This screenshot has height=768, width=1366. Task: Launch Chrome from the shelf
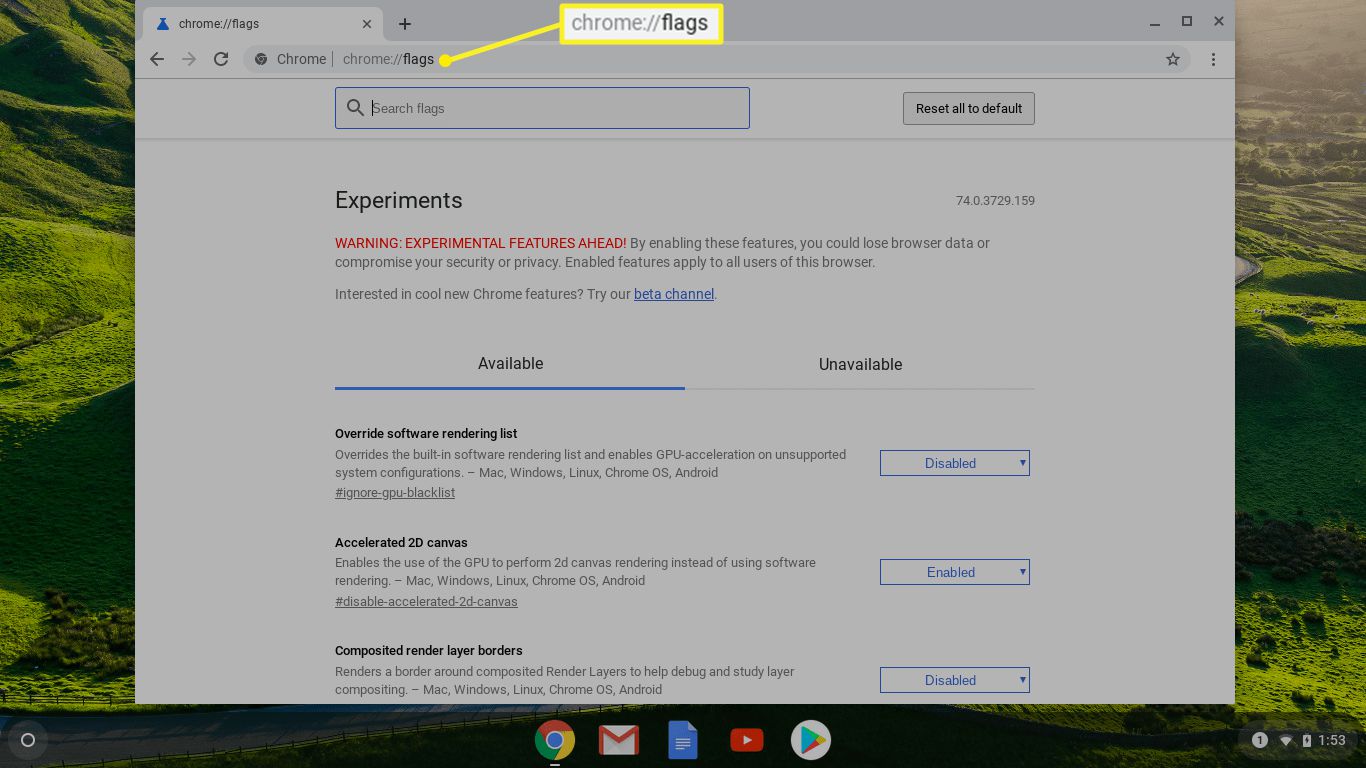[554, 740]
